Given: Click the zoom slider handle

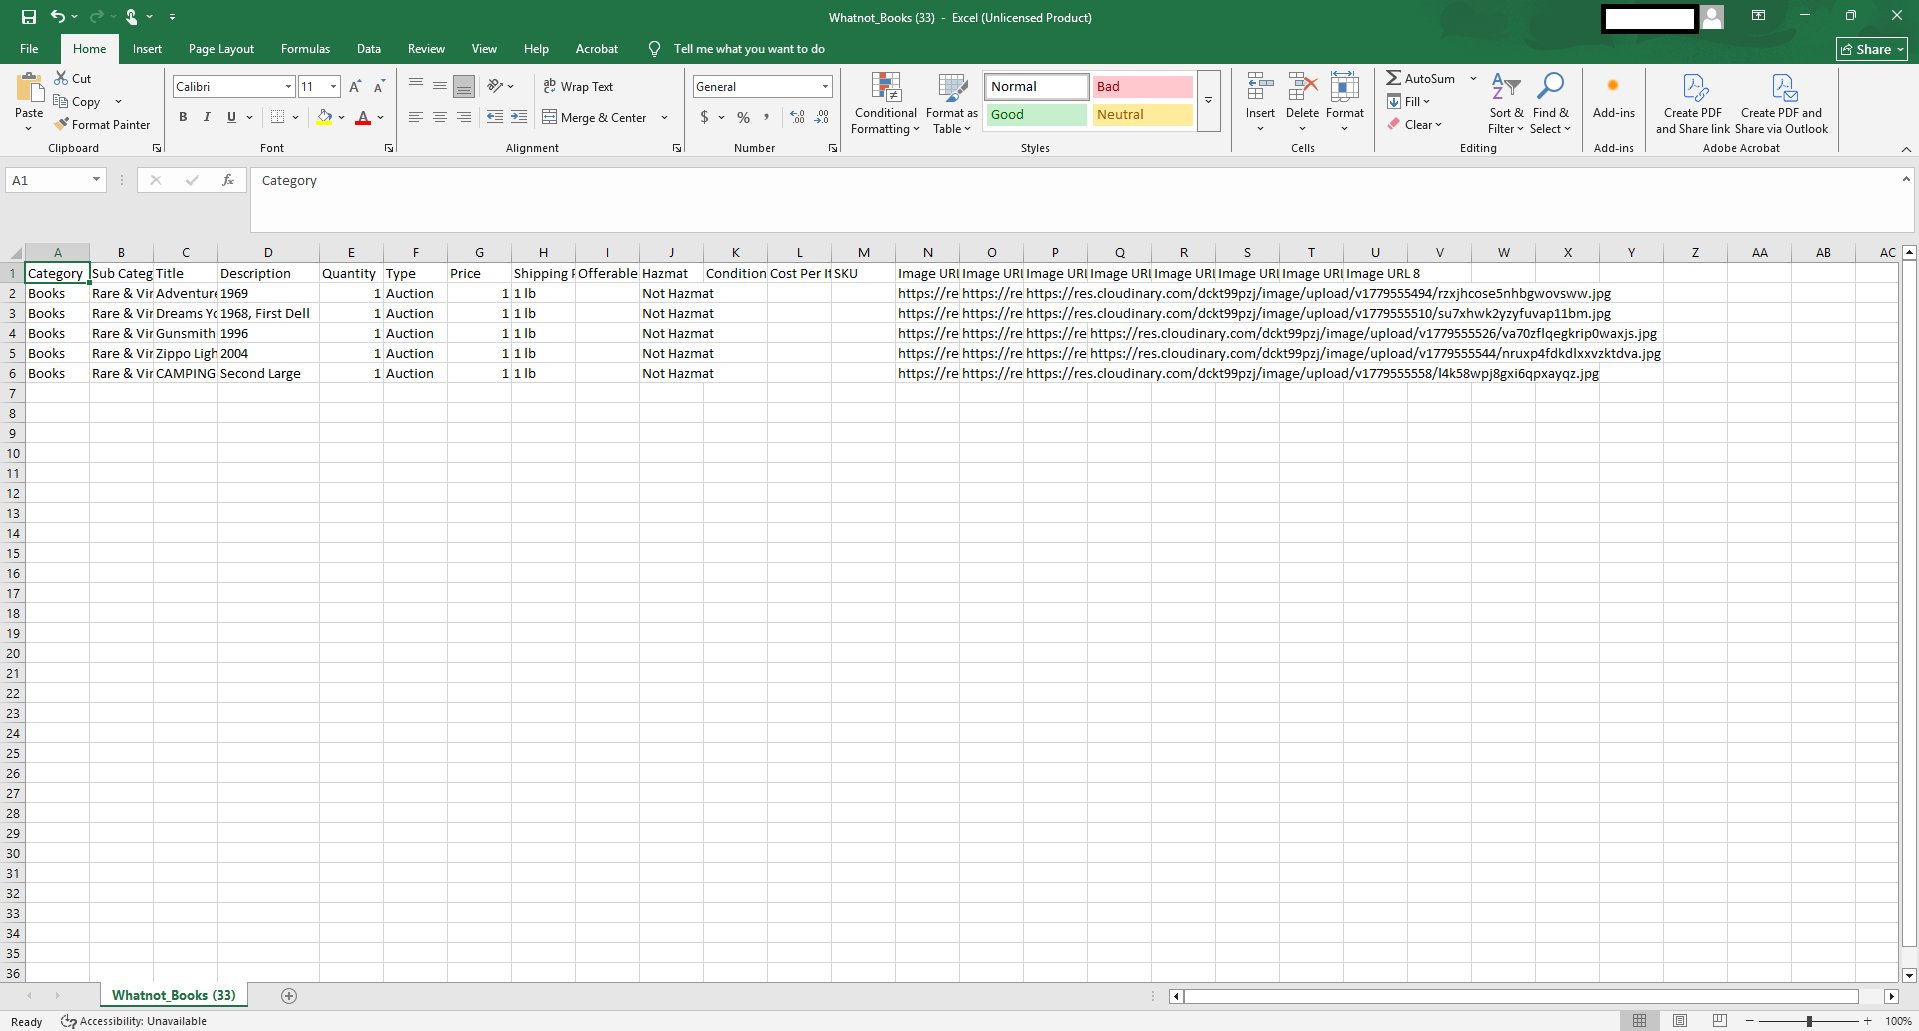Looking at the screenshot, I should pyautogui.click(x=1809, y=1021).
